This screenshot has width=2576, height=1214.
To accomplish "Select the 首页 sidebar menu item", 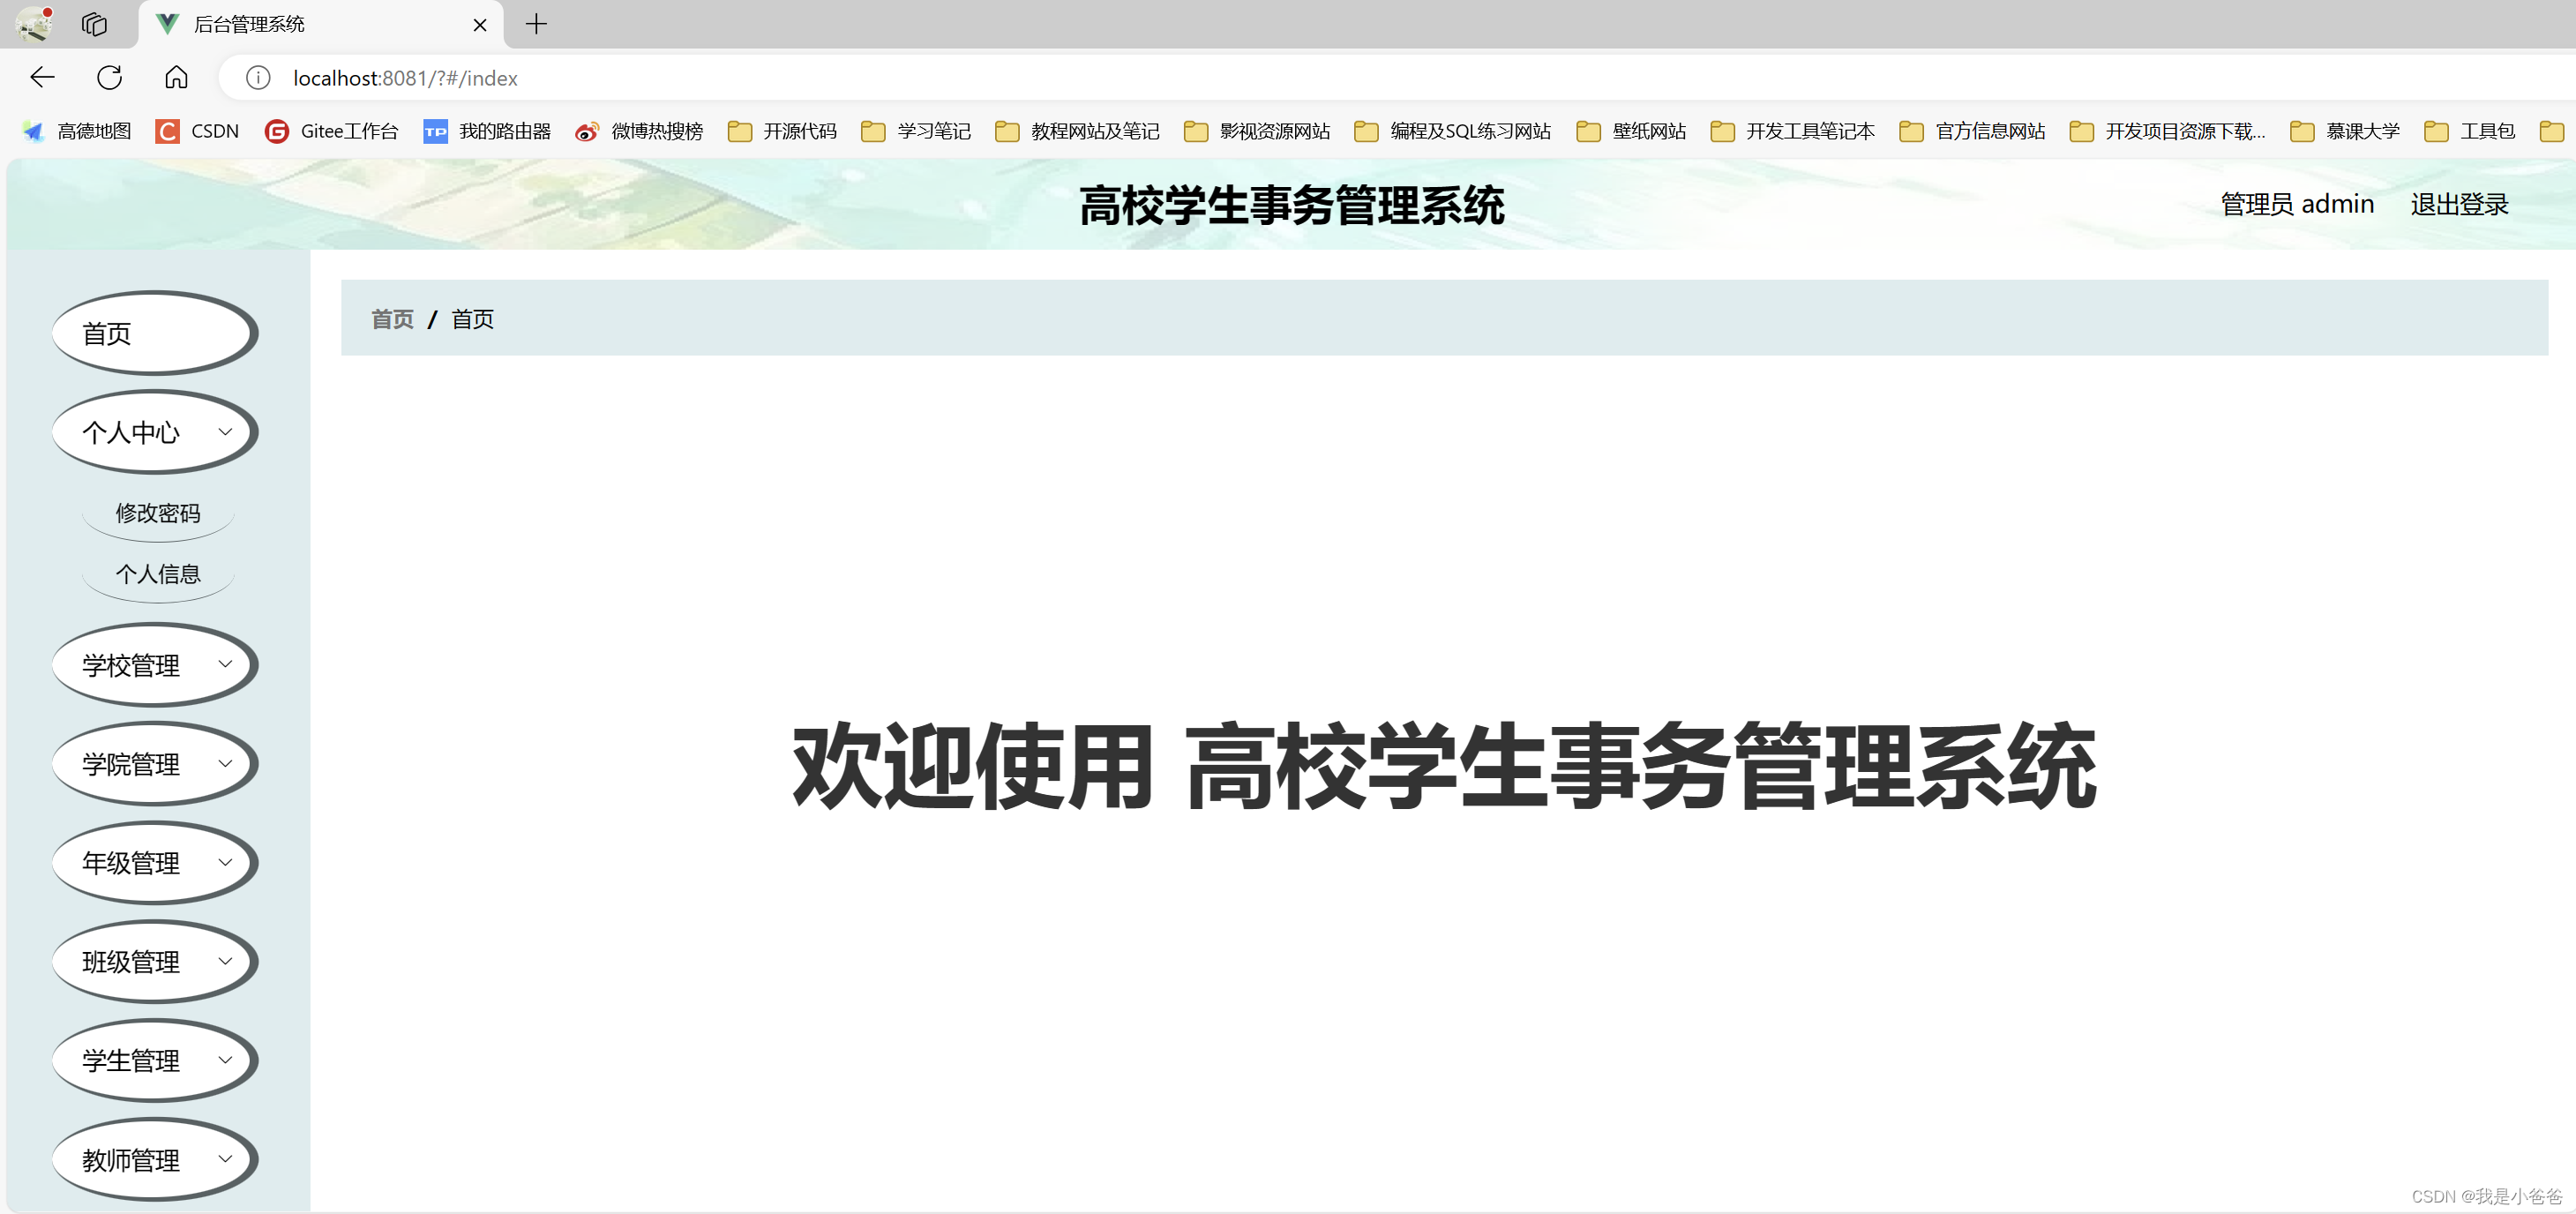I will [x=155, y=333].
